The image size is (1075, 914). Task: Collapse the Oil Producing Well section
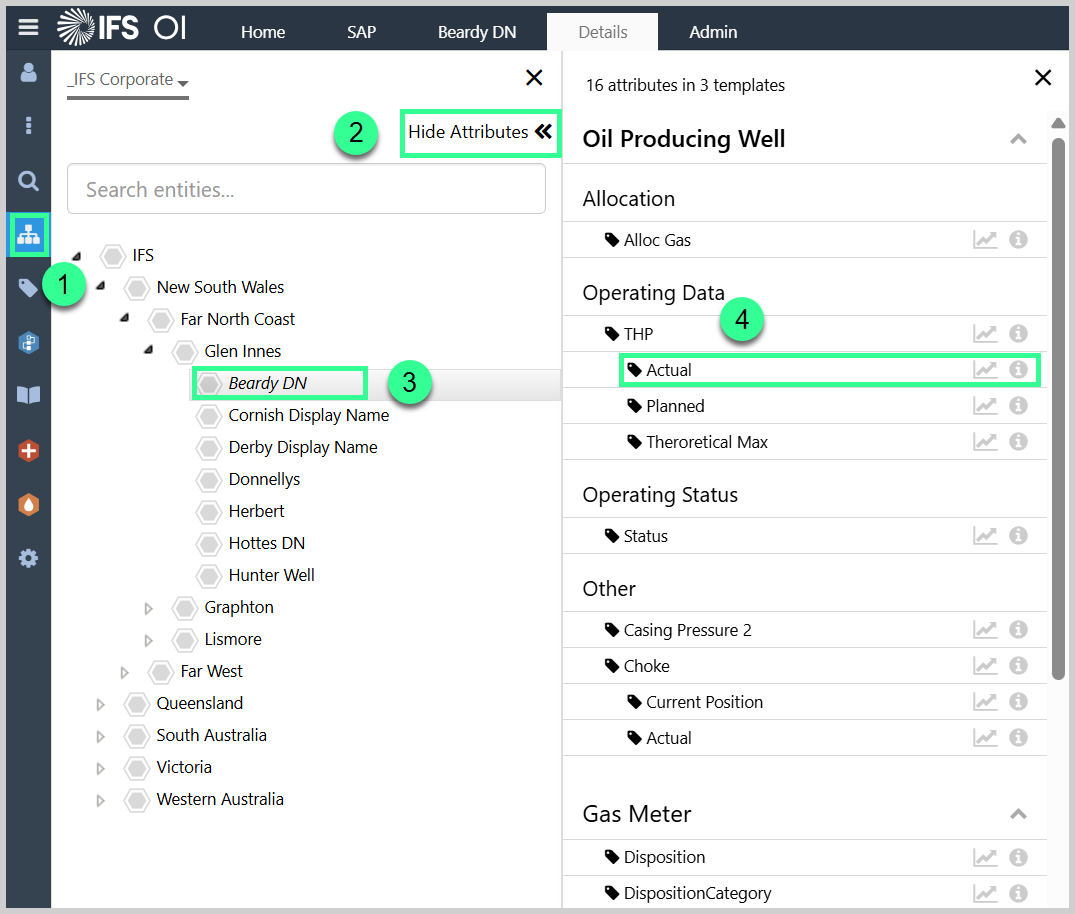(1018, 139)
